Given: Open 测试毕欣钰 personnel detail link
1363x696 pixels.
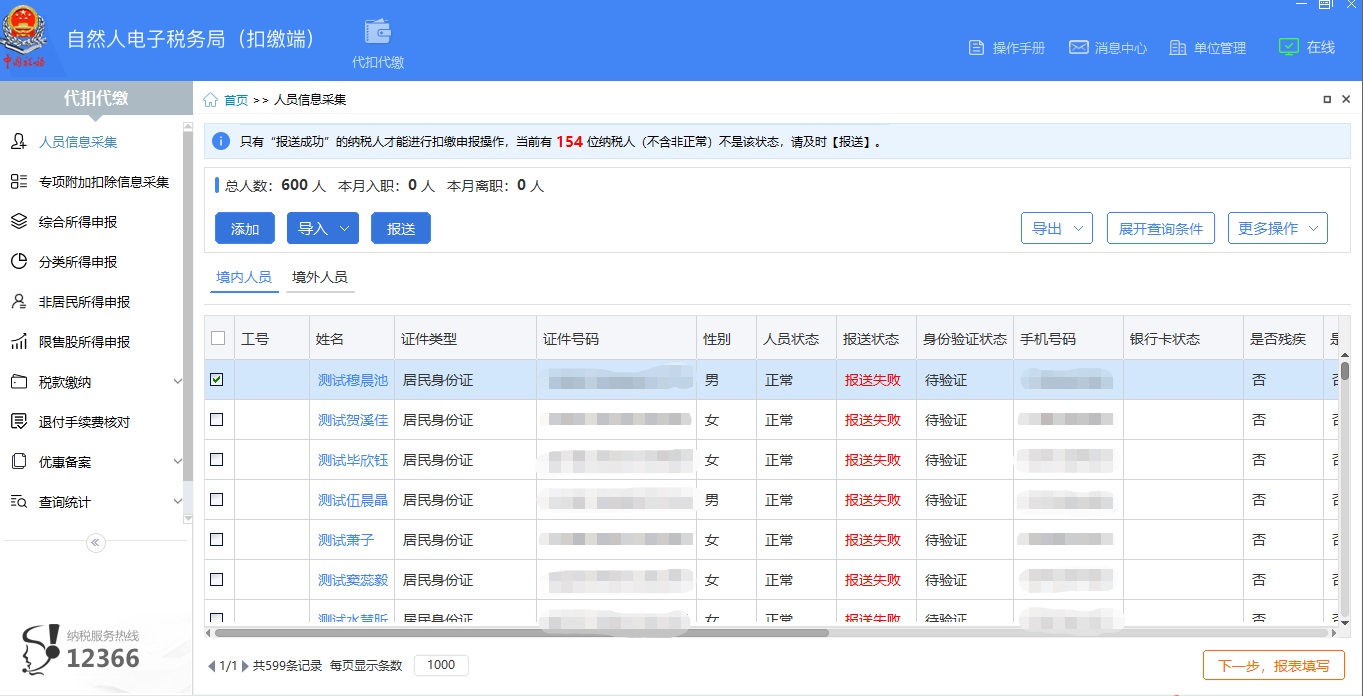Looking at the screenshot, I should (351, 459).
